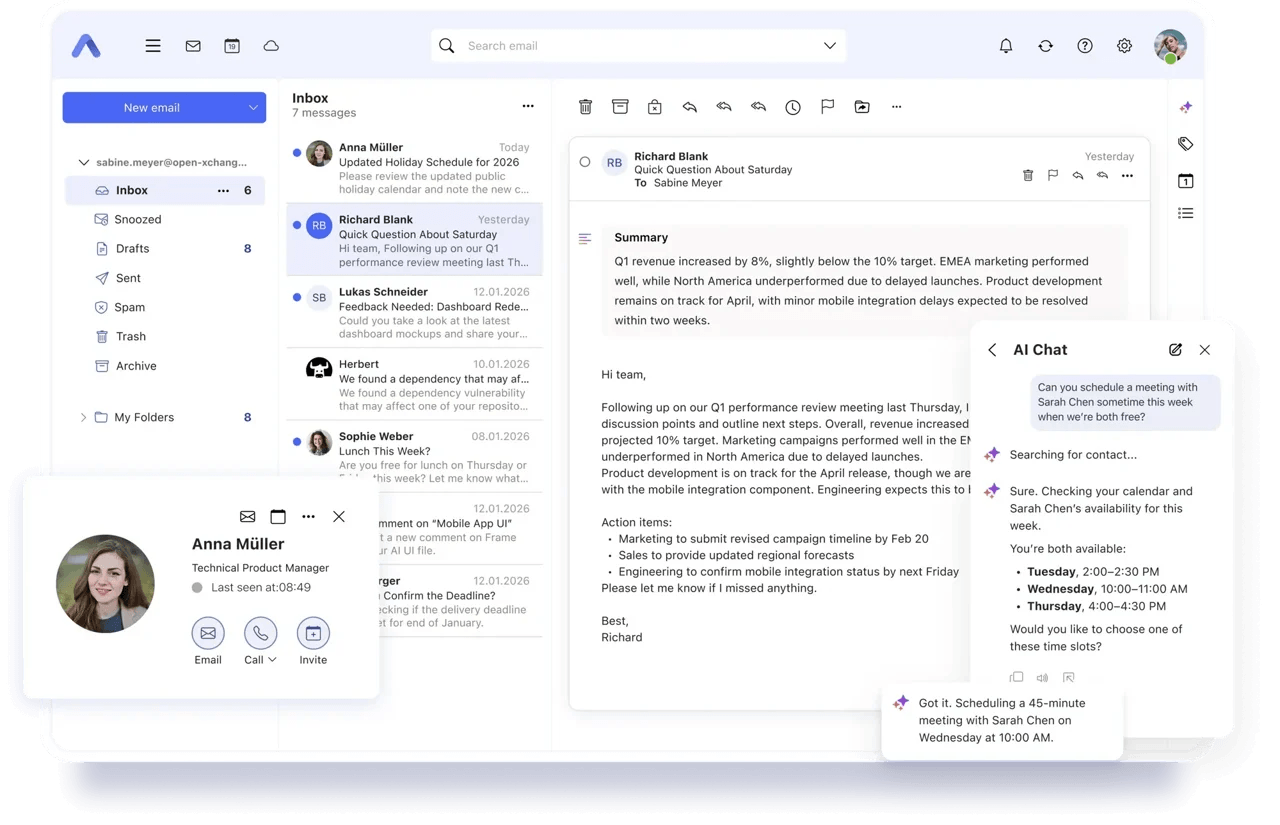Viewport: 1280px width, 825px height.
Task: Archive the email from toolbar
Action: [620, 107]
